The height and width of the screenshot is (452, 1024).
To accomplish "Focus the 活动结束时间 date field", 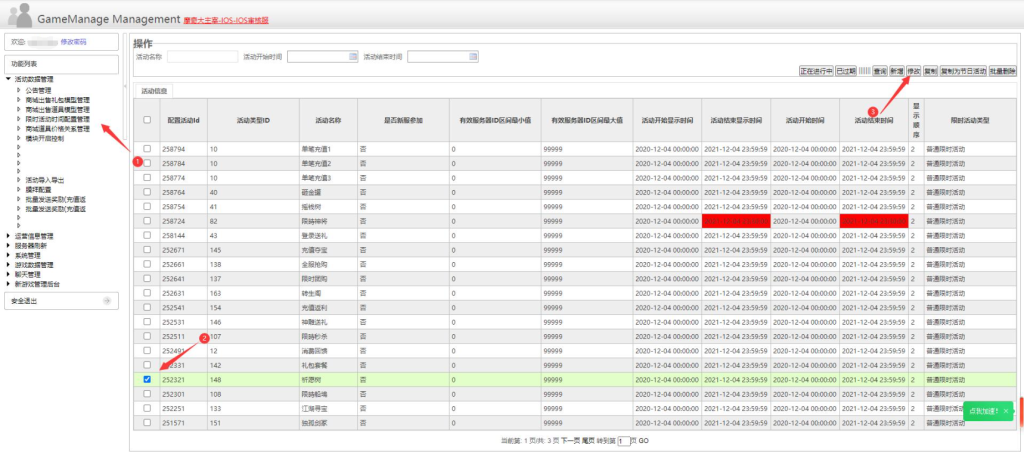I will click(x=443, y=57).
